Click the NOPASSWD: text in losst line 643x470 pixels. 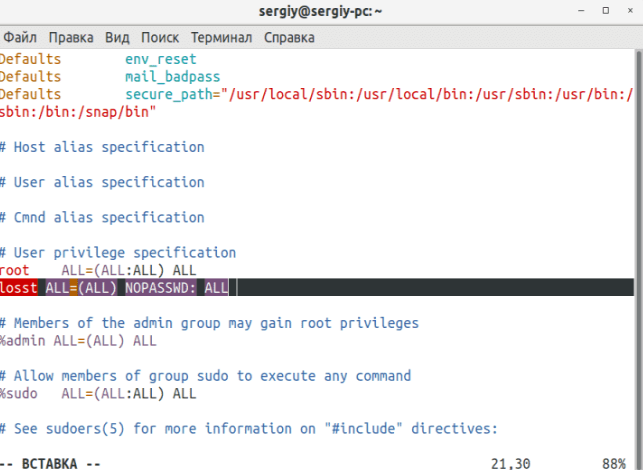coord(160,288)
